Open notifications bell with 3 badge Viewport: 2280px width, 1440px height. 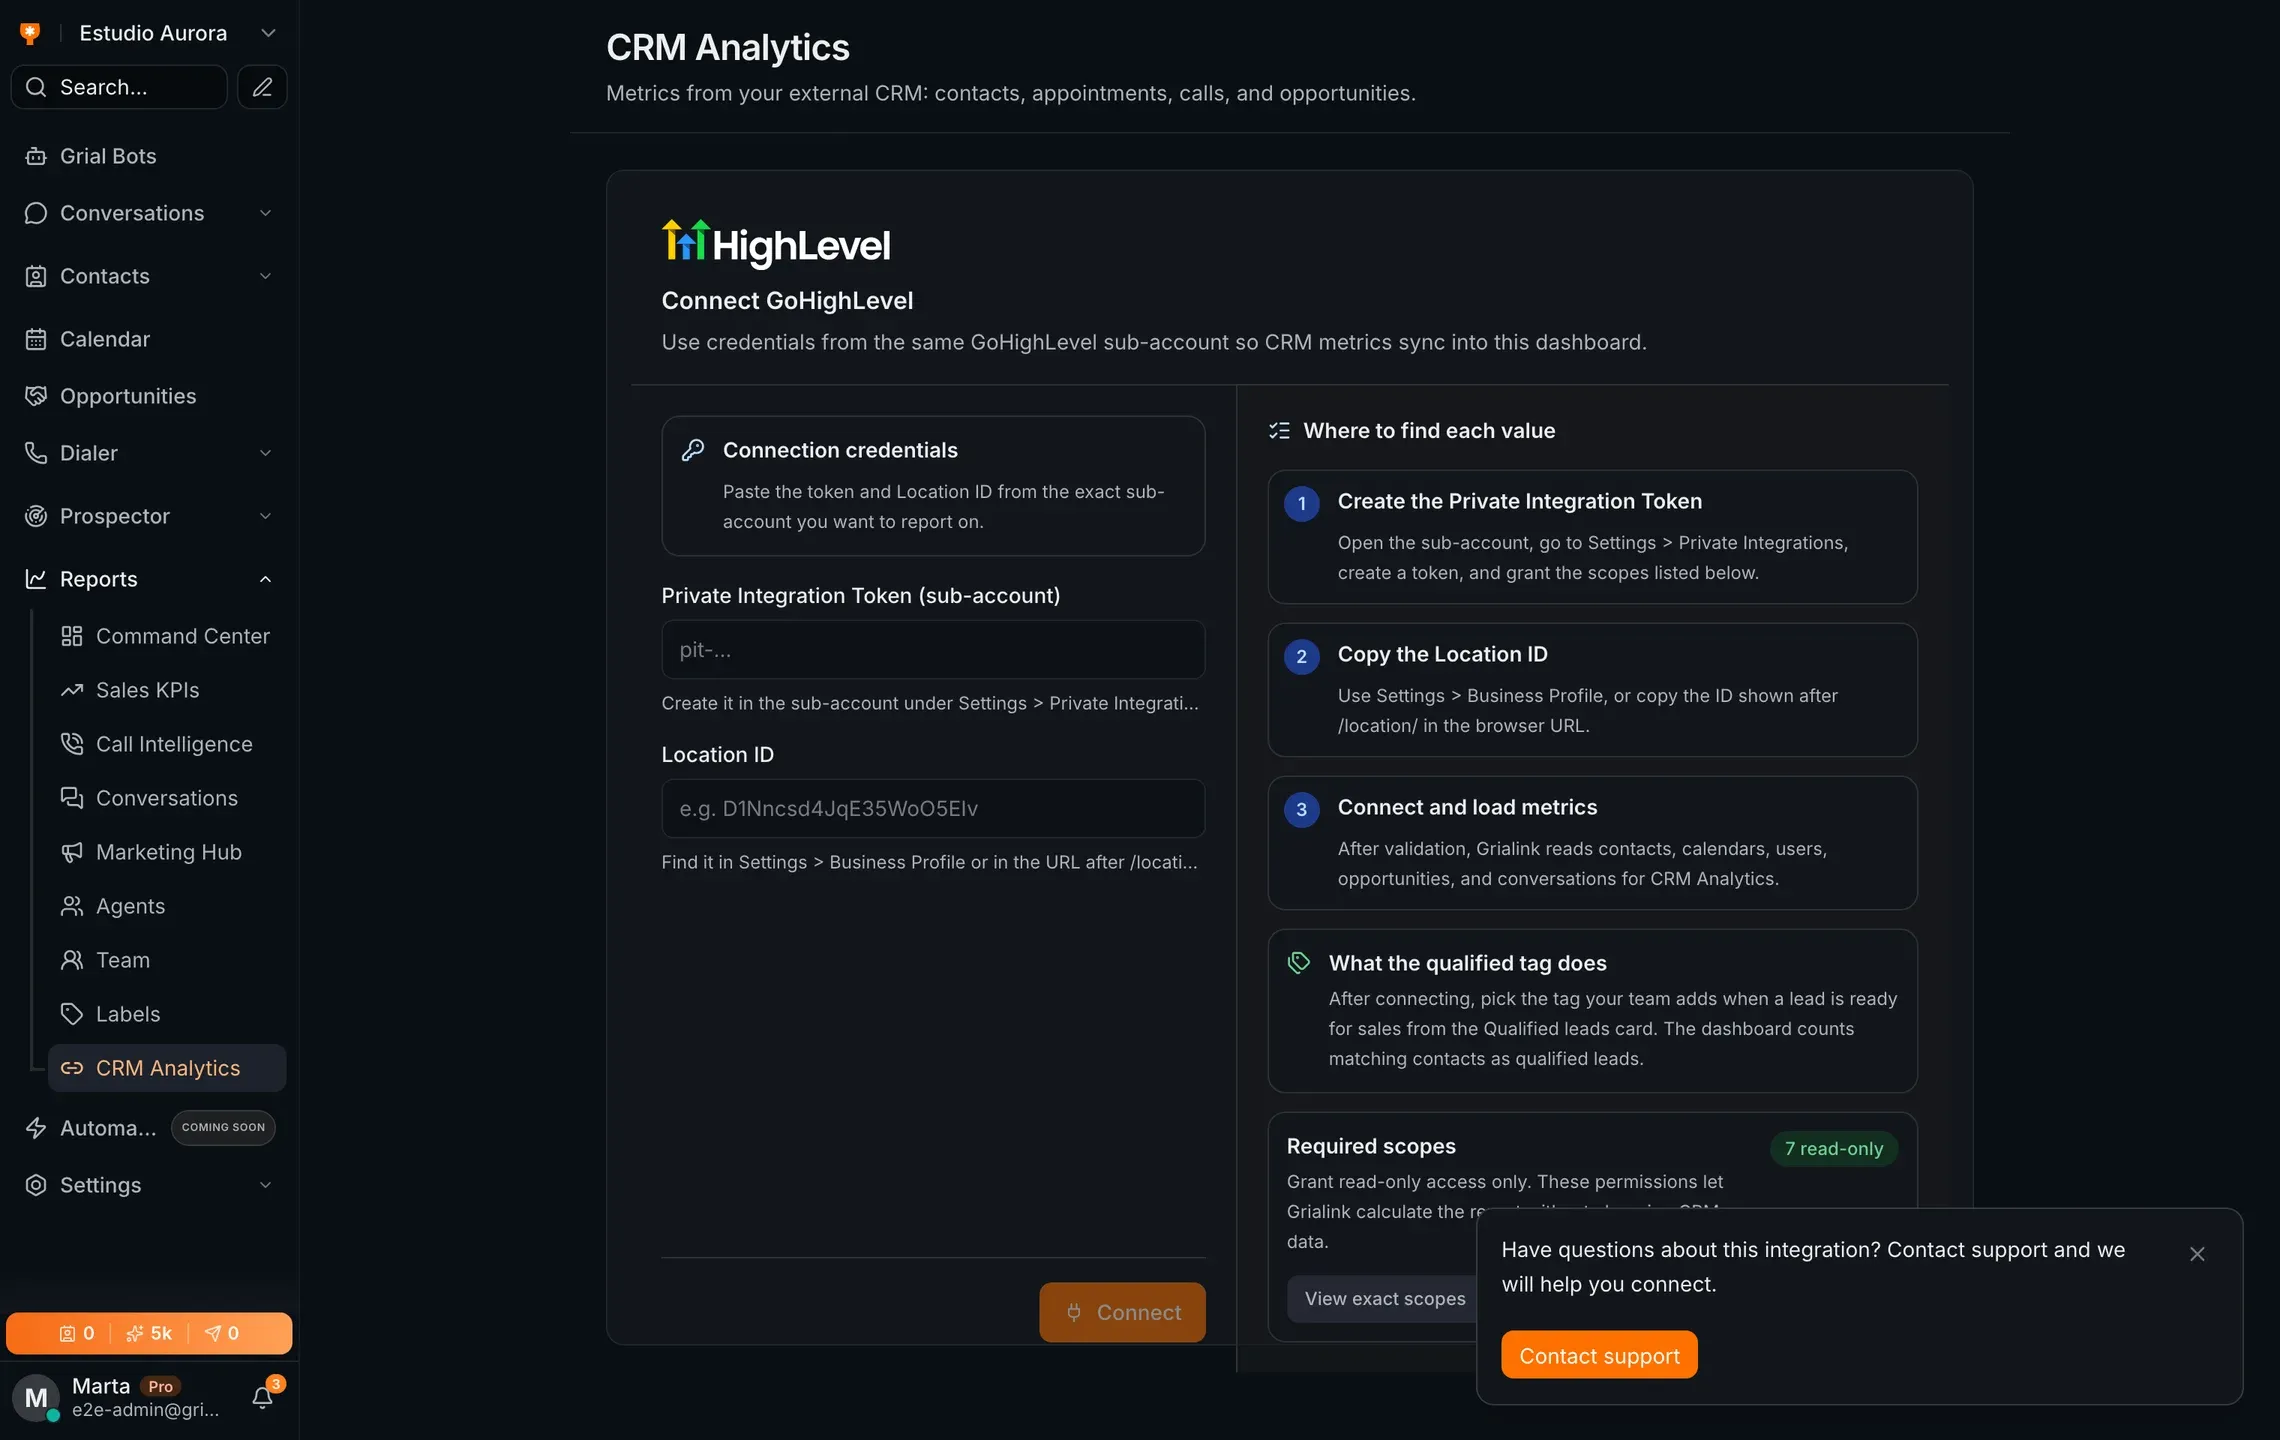tap(264, 1396)
